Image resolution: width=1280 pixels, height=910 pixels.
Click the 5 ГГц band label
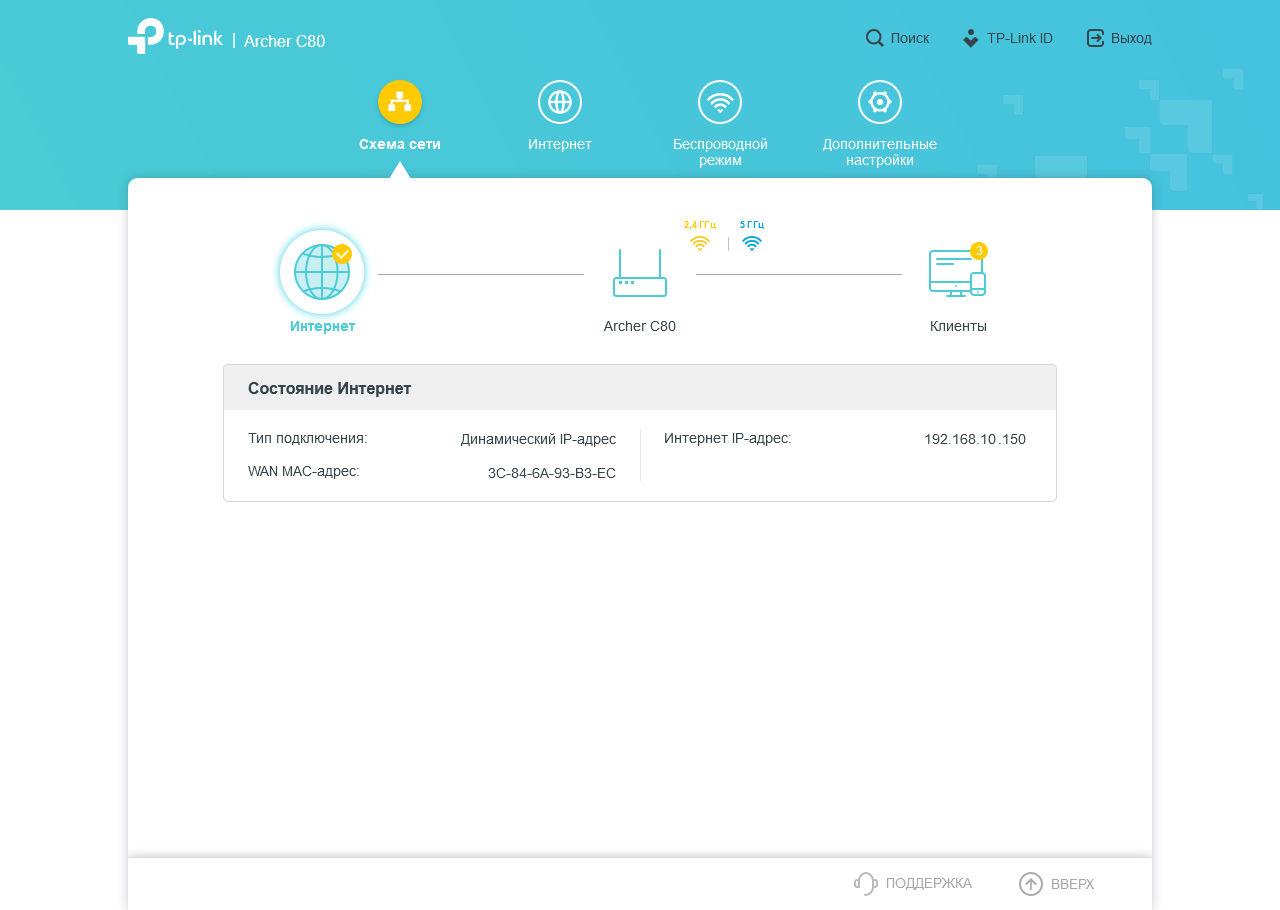click(752, 225)
